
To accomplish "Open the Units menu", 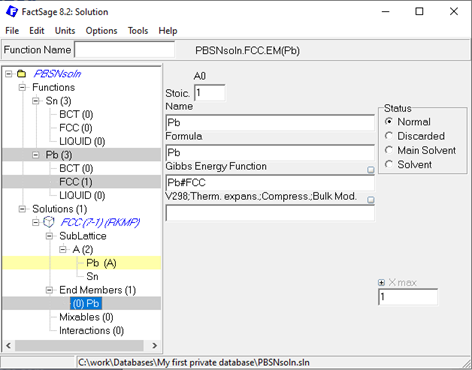I will tap(65, 31).
